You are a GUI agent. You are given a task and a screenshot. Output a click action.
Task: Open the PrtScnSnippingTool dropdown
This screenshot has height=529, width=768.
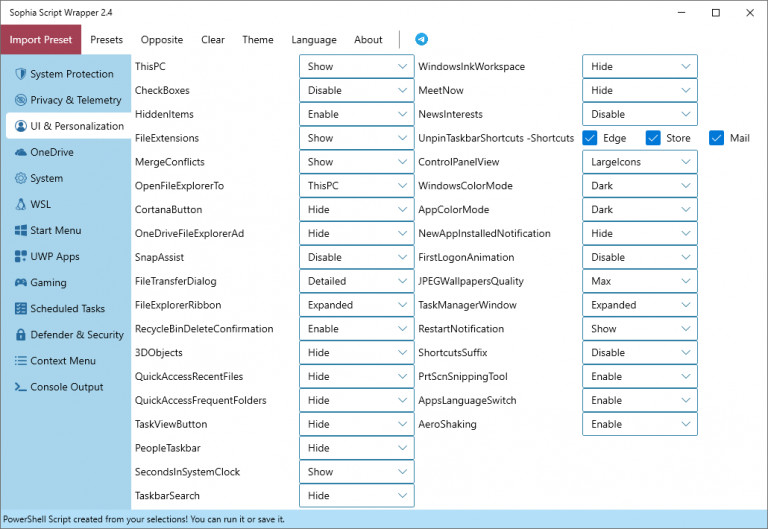(x=640, y=377)
